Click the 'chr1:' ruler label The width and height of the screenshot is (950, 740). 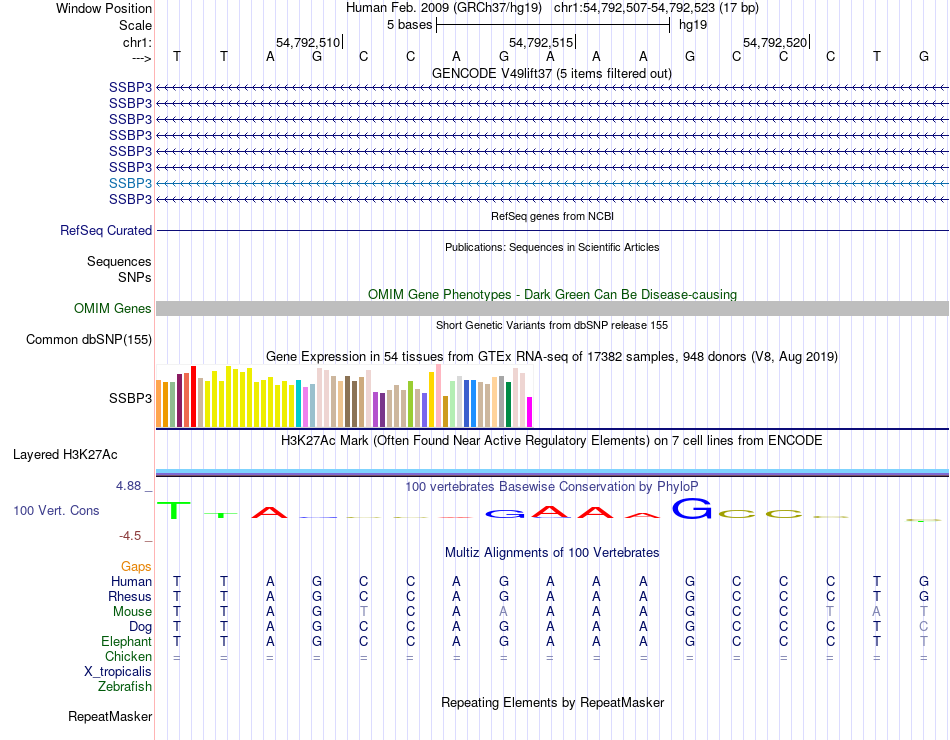pos(137,42)
